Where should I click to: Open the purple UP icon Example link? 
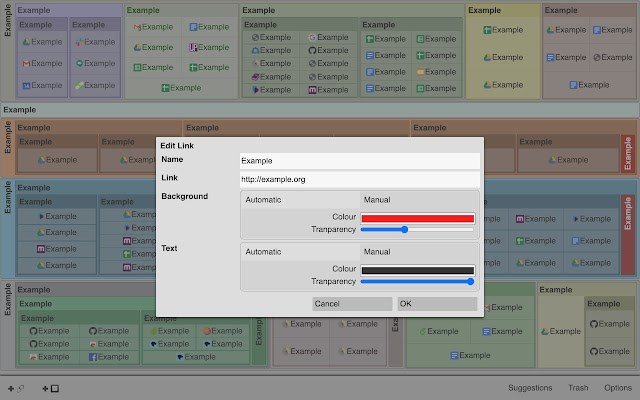click(209, 47)
